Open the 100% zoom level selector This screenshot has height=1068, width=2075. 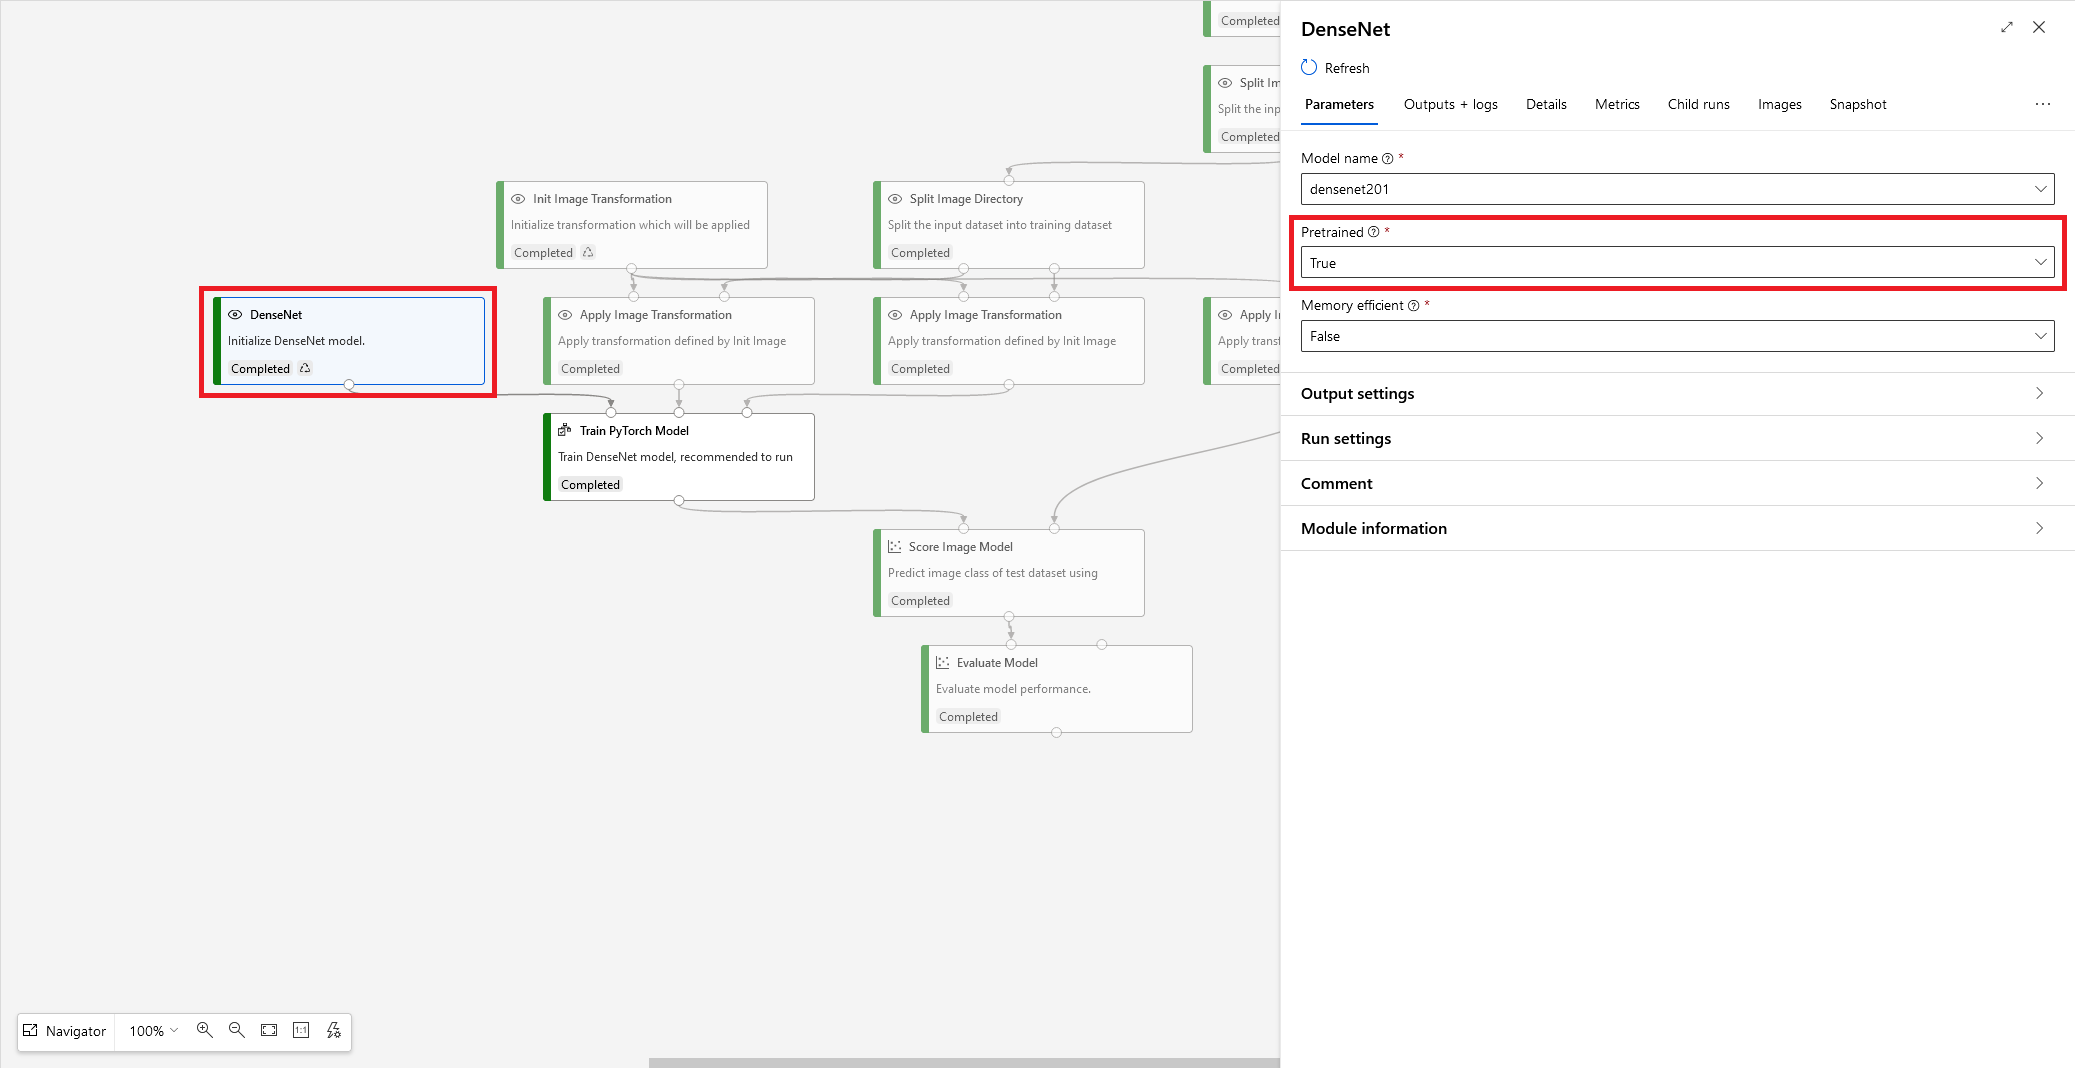coord(151,1030)
